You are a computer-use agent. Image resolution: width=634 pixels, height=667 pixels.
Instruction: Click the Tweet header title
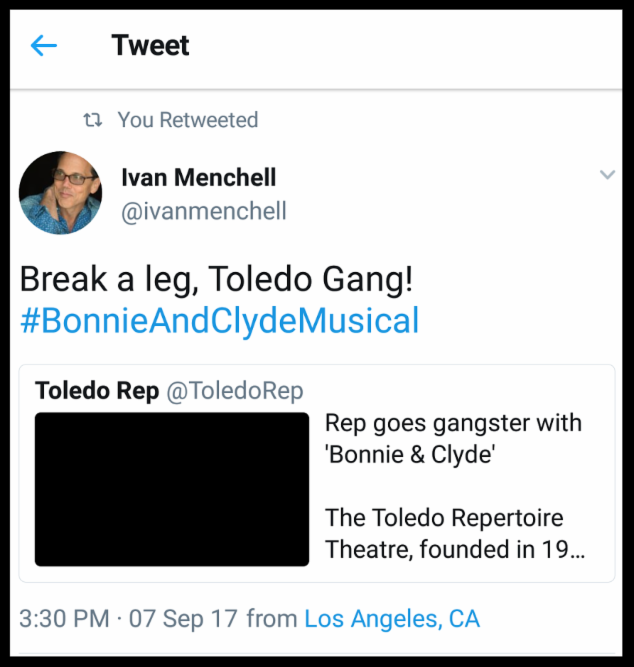[x=150, y=45]
